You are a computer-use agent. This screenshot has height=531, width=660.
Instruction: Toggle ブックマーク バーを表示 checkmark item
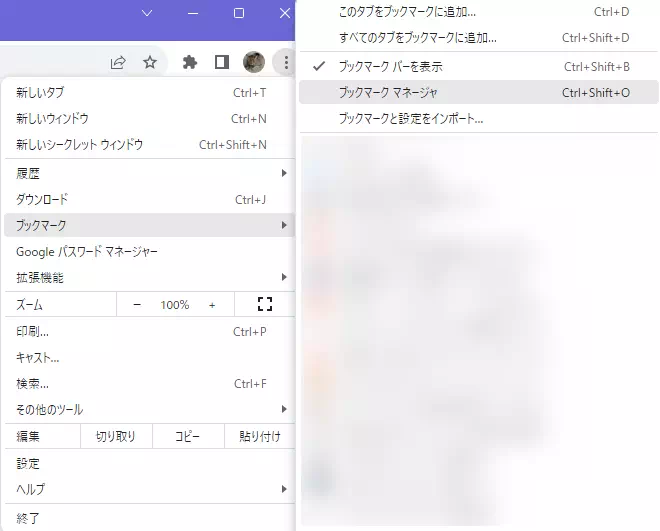click(390, 66)
